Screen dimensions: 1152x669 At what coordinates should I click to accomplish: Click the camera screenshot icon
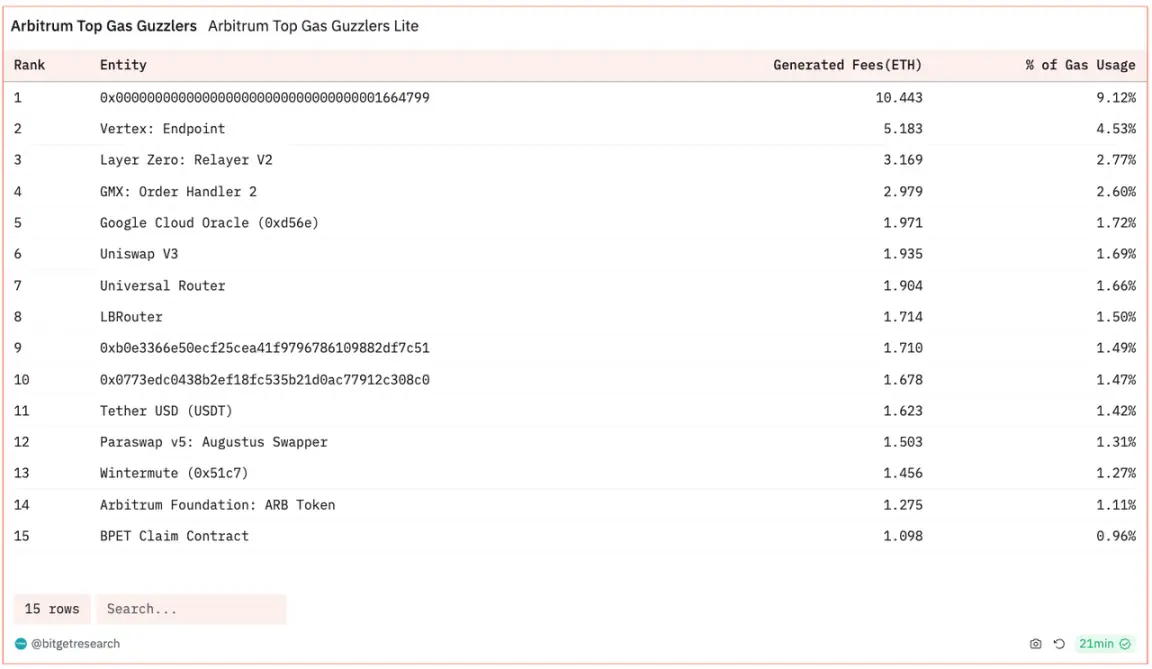point(1035,644)
